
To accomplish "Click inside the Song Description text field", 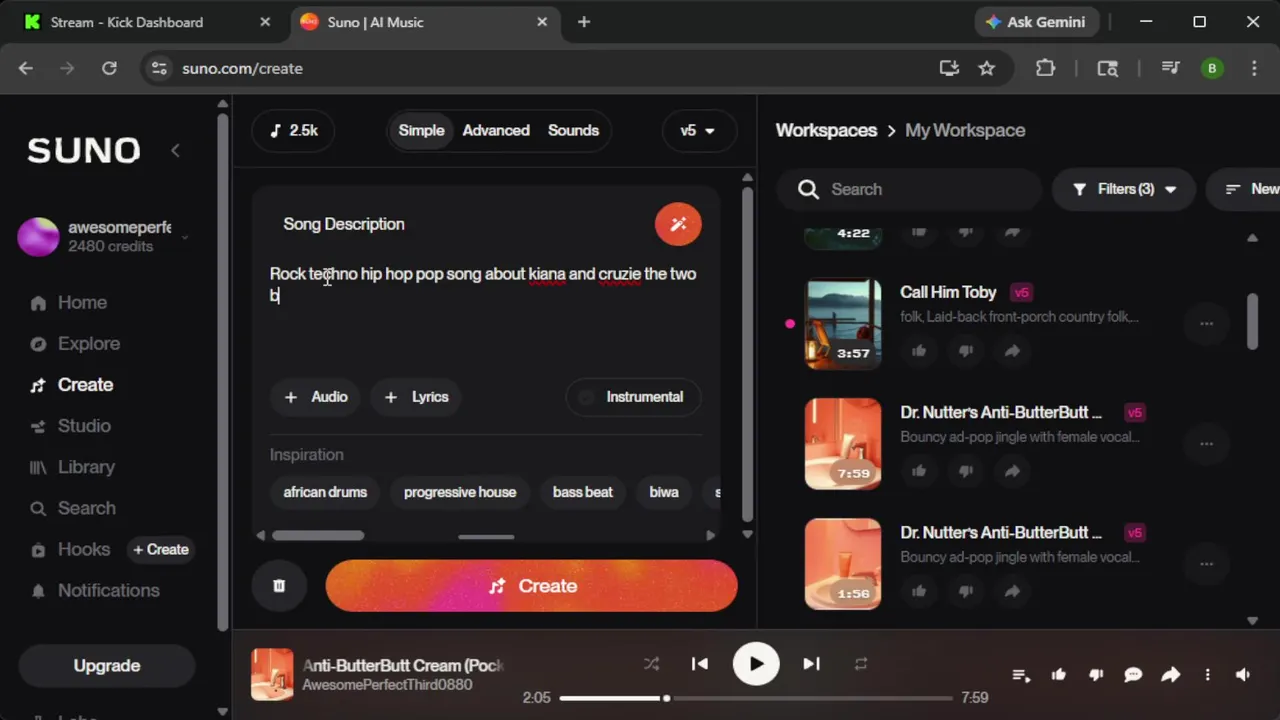I will click(x=484, y=310).
